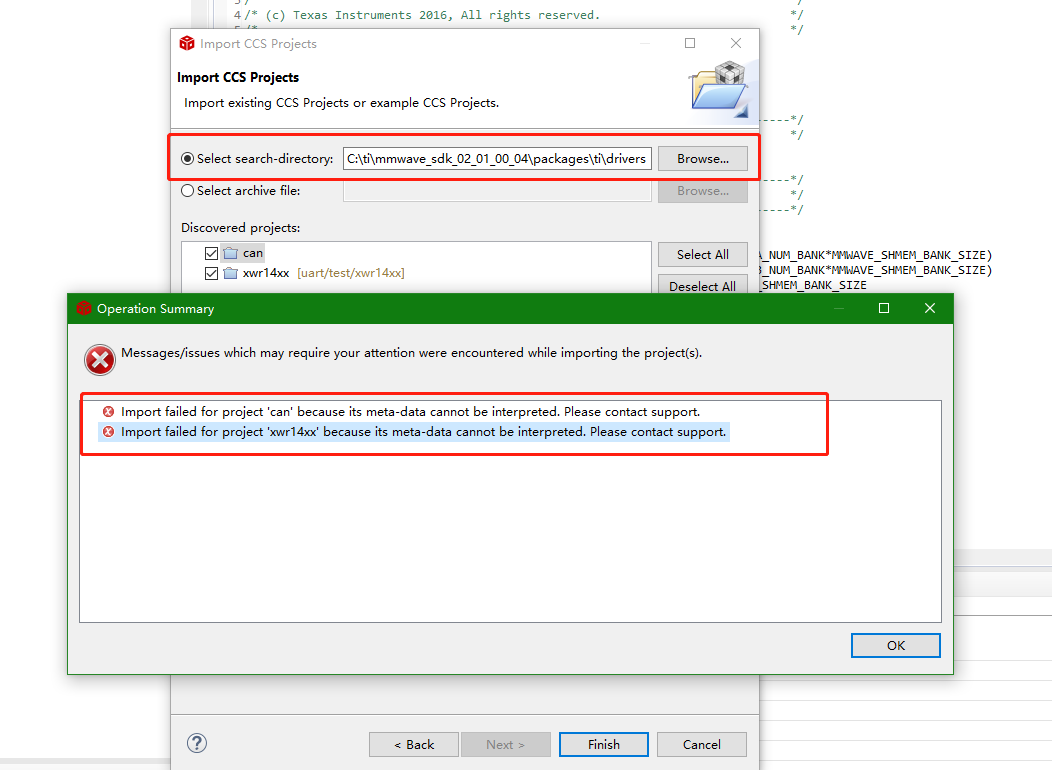Image resolution: width=1052 pixels, height=770 pixels.
Task: Choose the Select search-directory radio button
Action: [x=187, y=159]
